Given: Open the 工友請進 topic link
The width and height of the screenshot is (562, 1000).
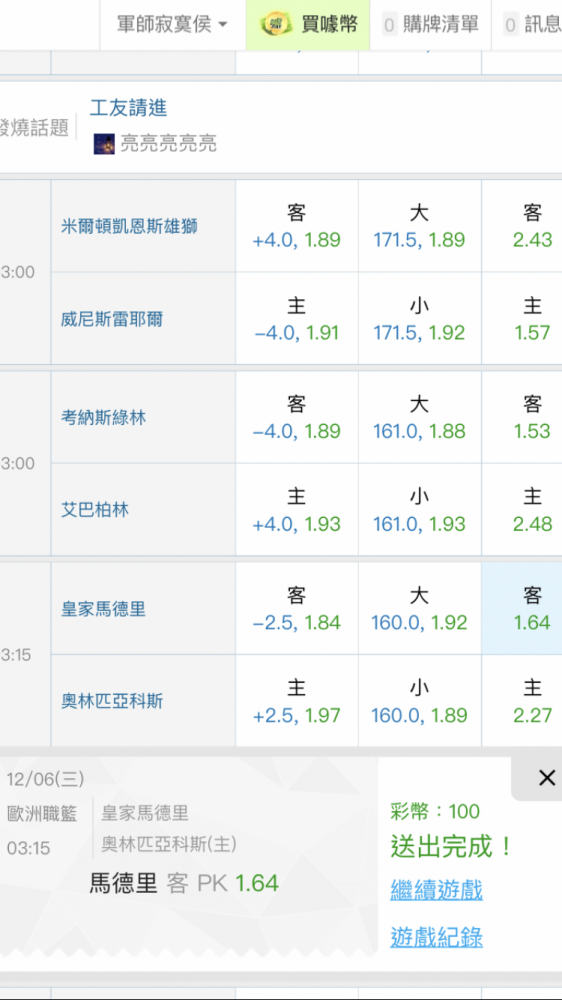Looking at the screenshot, I should pyautogui.click(x=128, y=108).
